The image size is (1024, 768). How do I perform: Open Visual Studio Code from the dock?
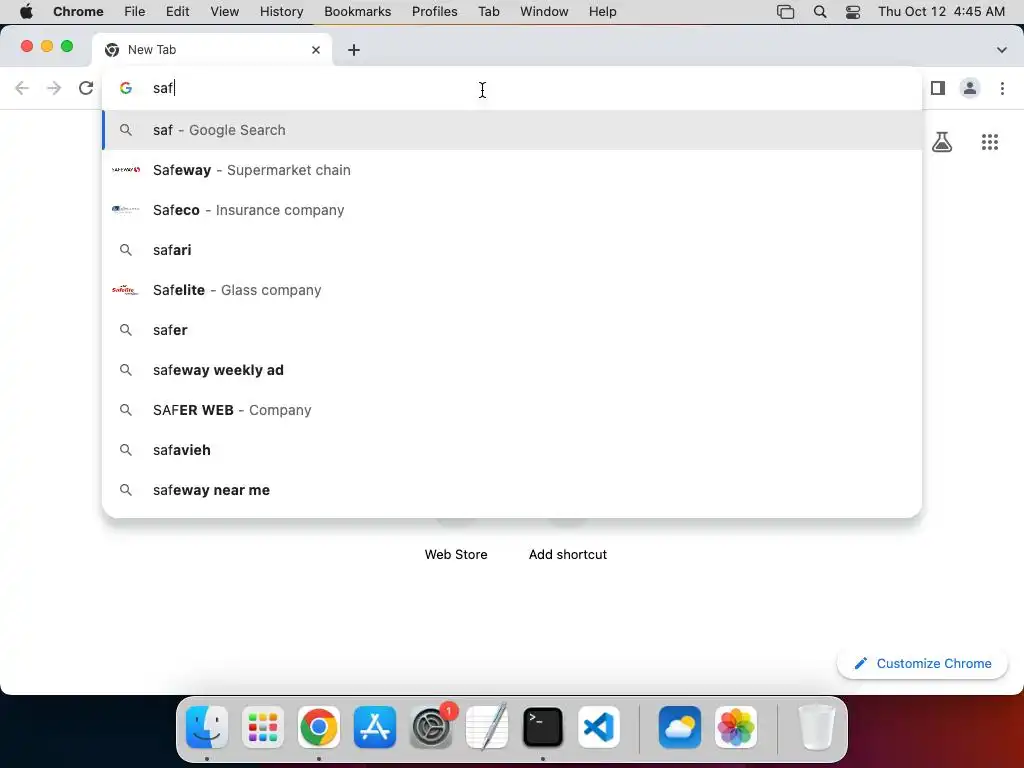point(599,727)
